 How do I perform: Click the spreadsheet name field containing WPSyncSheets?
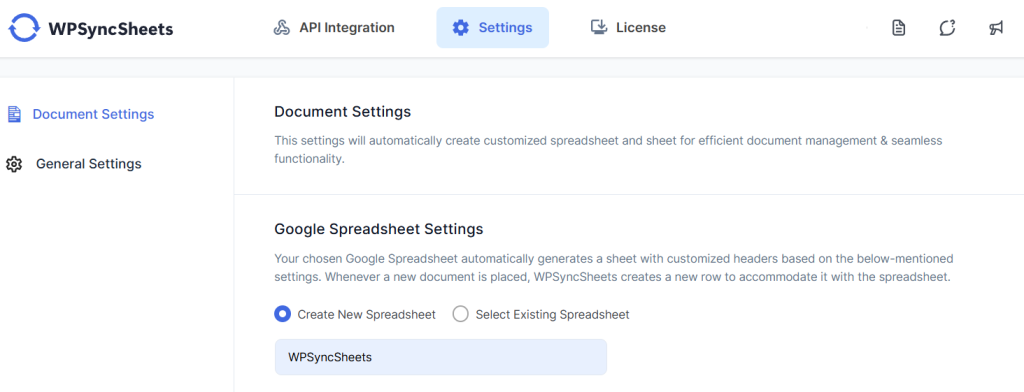(x=440, y=357)
